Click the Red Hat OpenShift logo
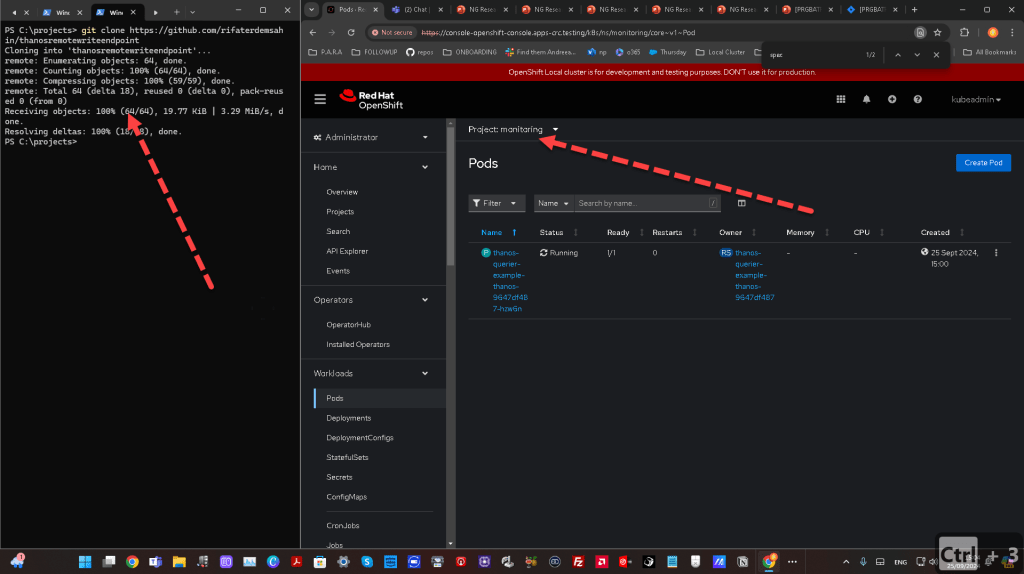 point(371,99)
